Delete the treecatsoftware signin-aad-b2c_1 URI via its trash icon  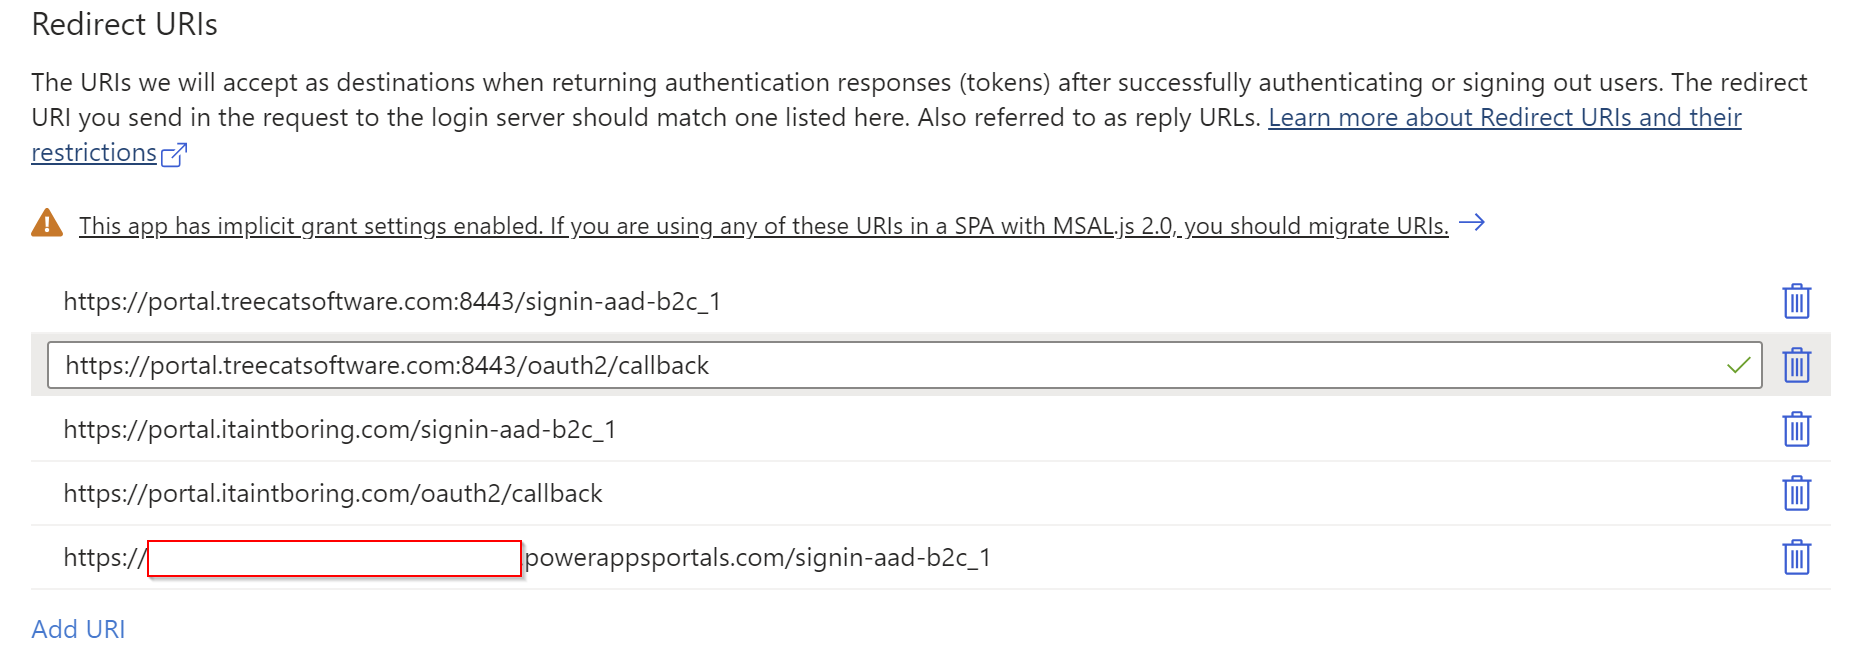pyautogui.click(x=1796, y=301)
